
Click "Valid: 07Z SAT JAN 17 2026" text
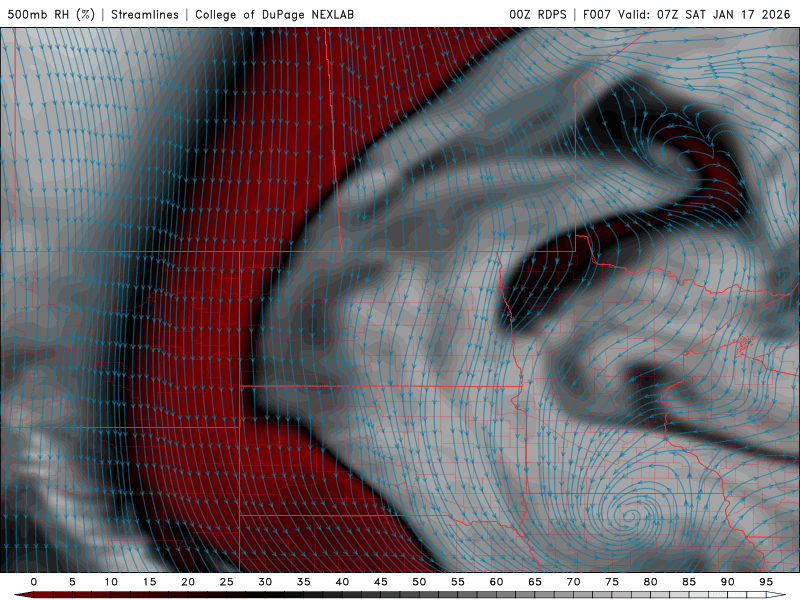704,14
